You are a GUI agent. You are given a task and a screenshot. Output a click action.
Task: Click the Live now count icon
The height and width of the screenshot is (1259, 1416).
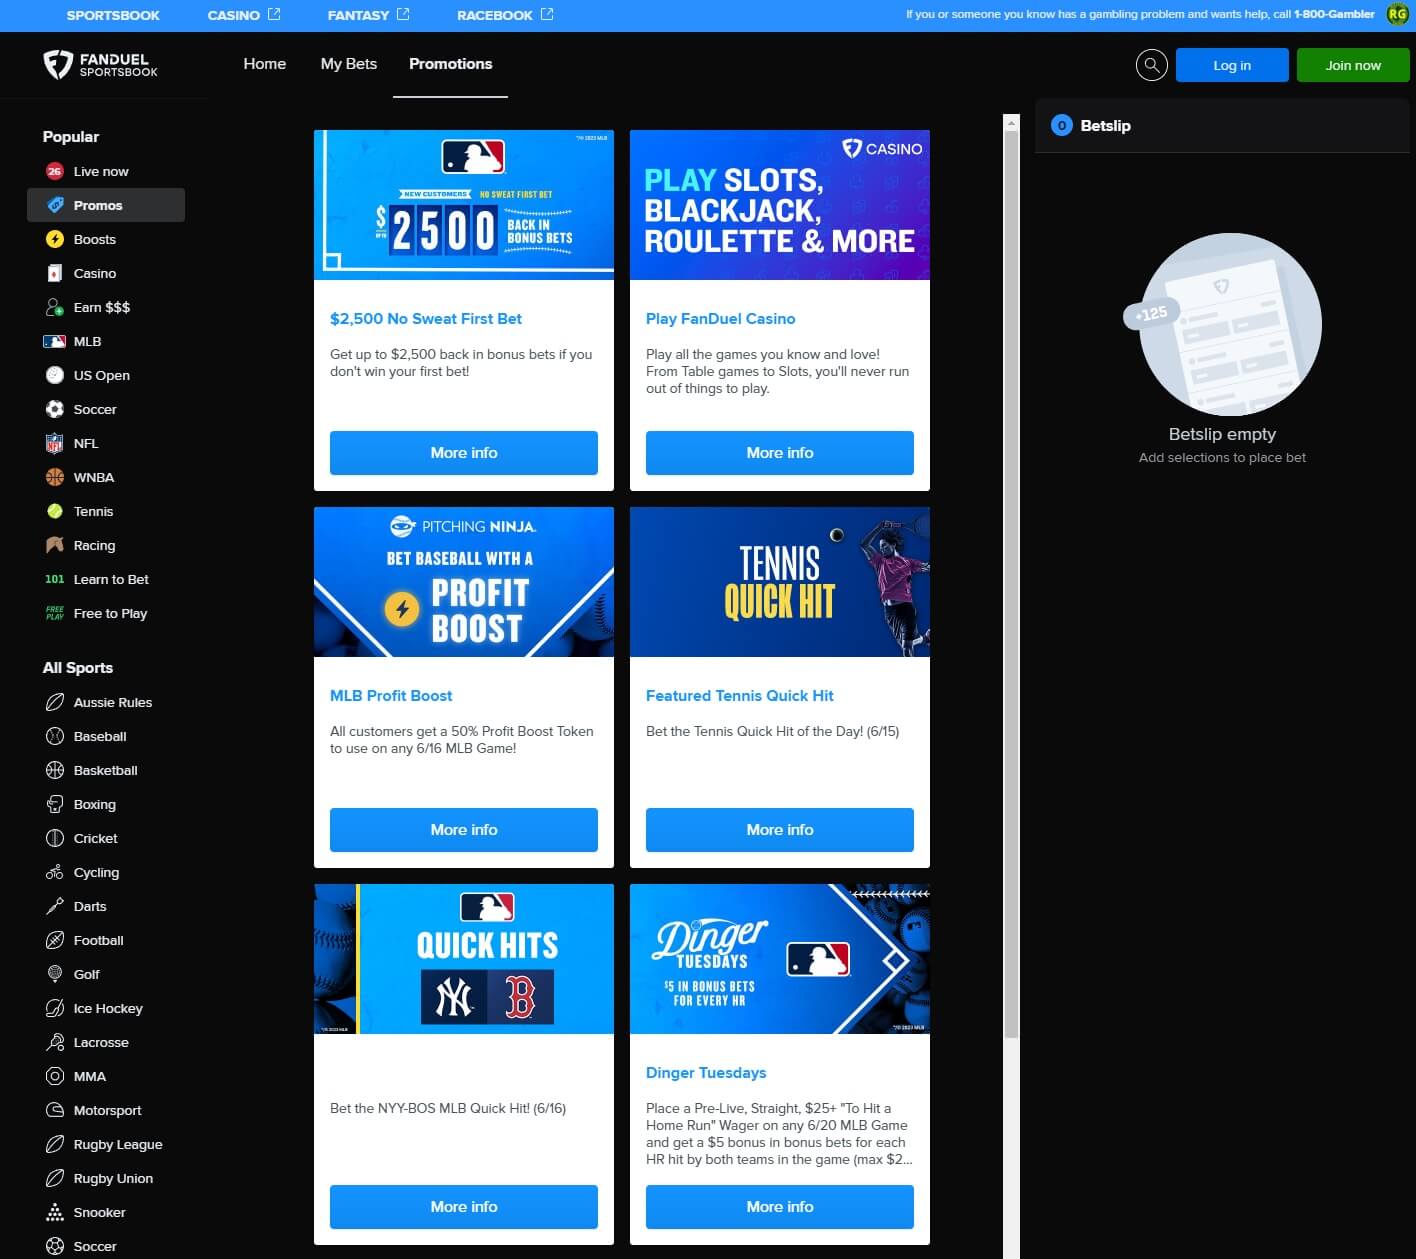pyautogui.click(x=55, y=171)
